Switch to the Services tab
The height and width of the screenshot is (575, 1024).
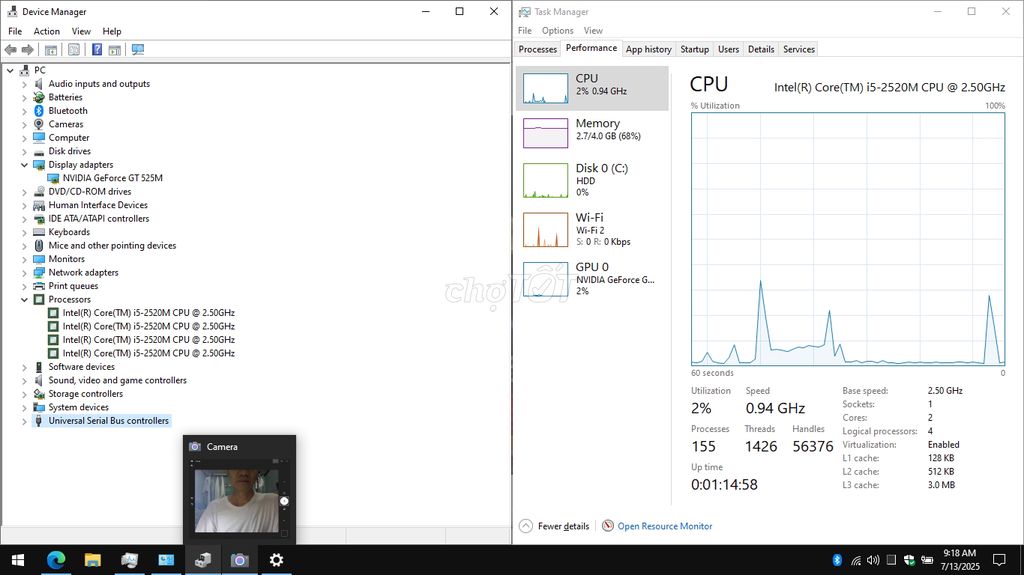click(799, 49)
